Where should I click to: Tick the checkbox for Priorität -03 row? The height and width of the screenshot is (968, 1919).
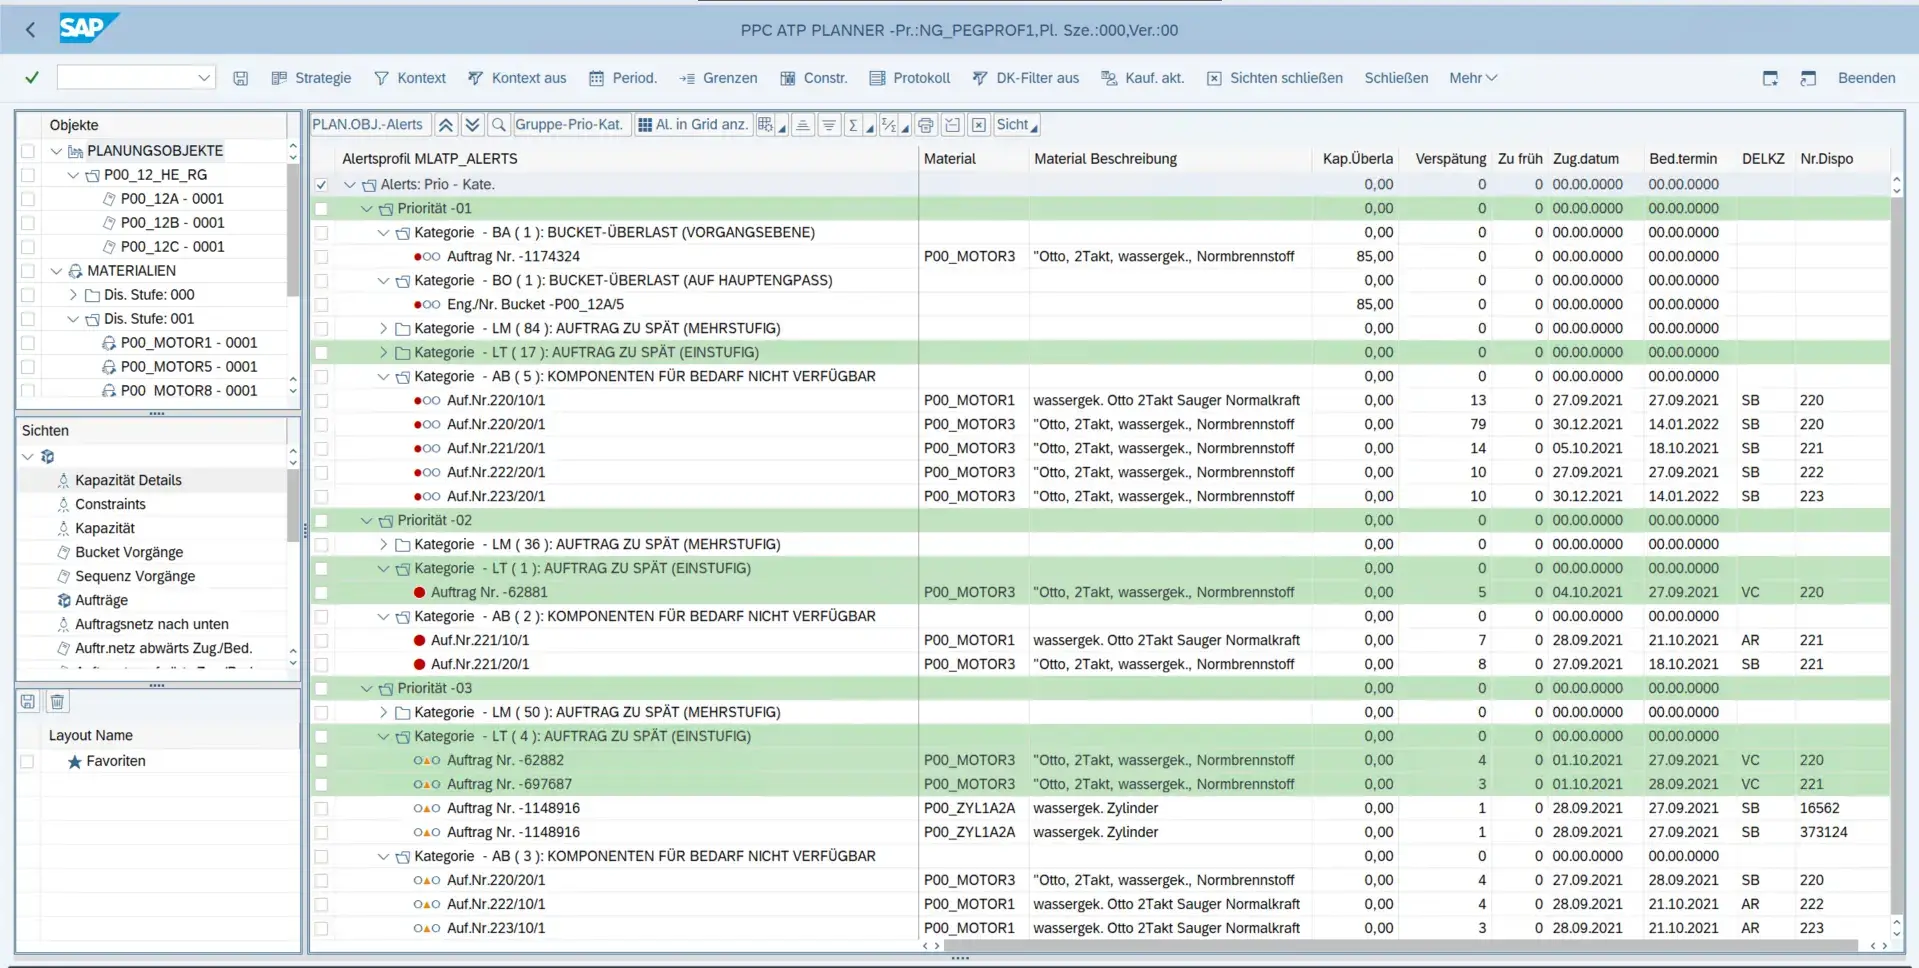click(x=321, y=689)
